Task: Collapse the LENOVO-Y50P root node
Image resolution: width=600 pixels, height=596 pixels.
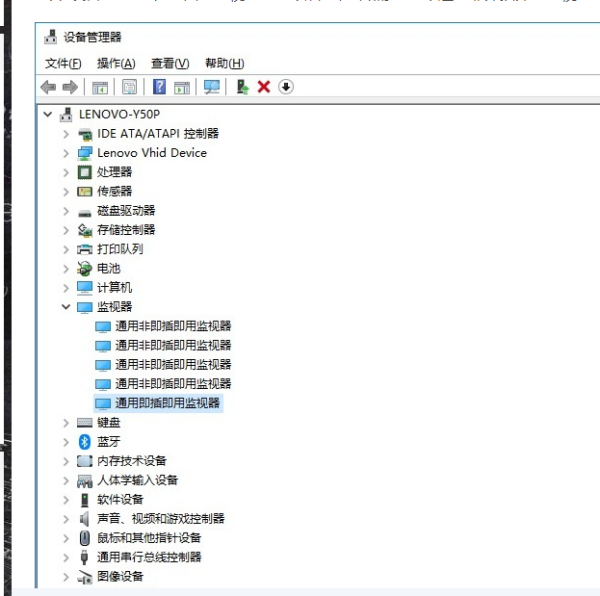Action: pyautogui.click(x=48, y=114)
